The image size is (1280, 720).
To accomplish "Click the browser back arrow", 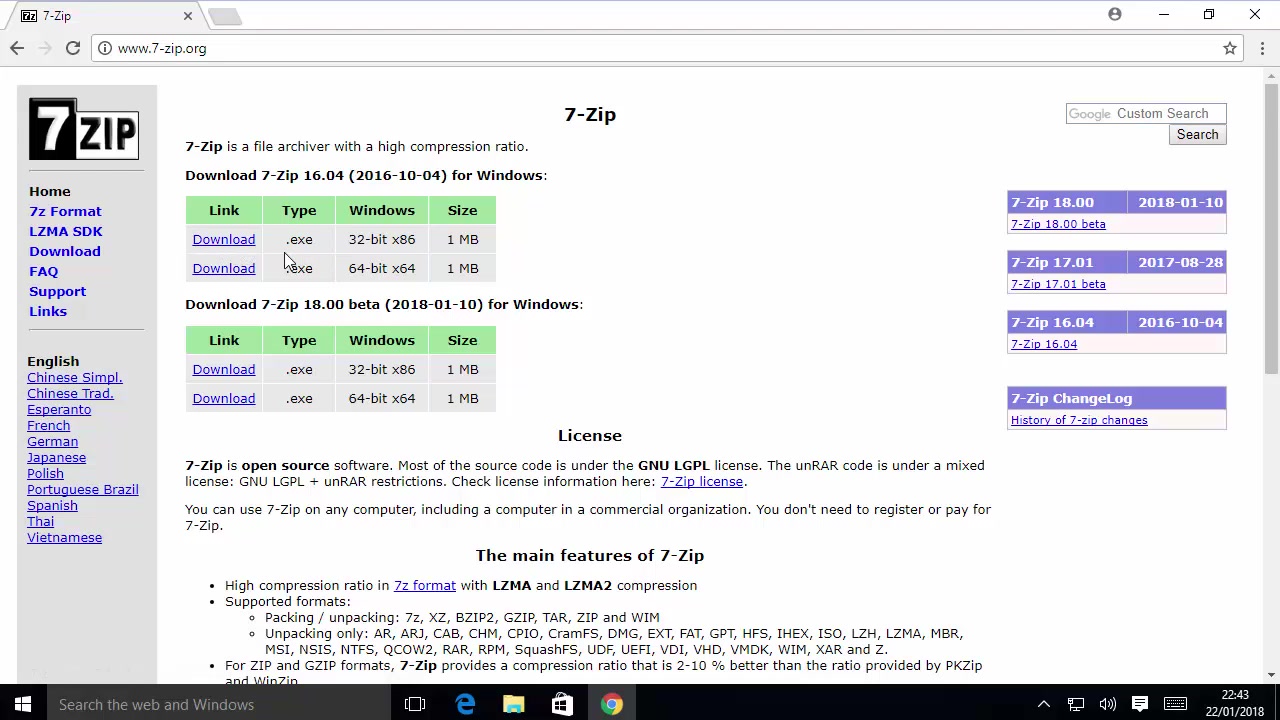I will 17,48.
